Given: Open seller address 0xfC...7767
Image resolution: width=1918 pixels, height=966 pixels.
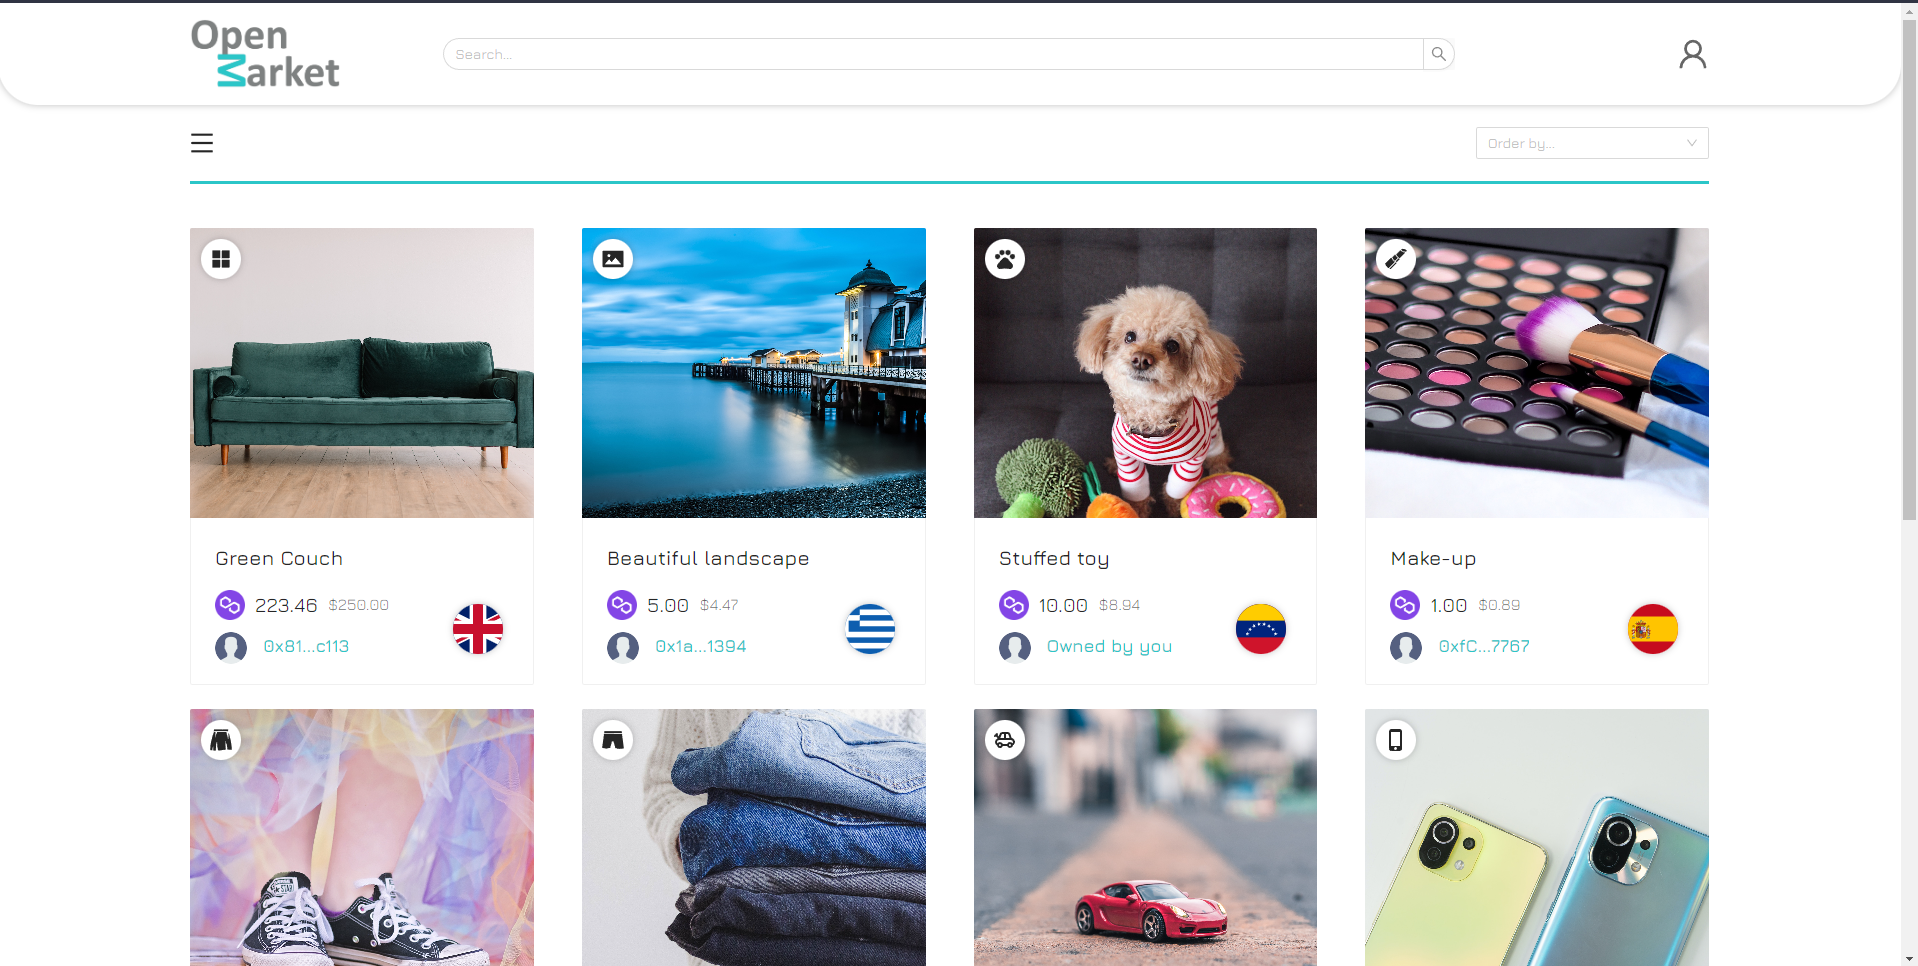Looking at the screenshot, I should [x=1484, y=646].
